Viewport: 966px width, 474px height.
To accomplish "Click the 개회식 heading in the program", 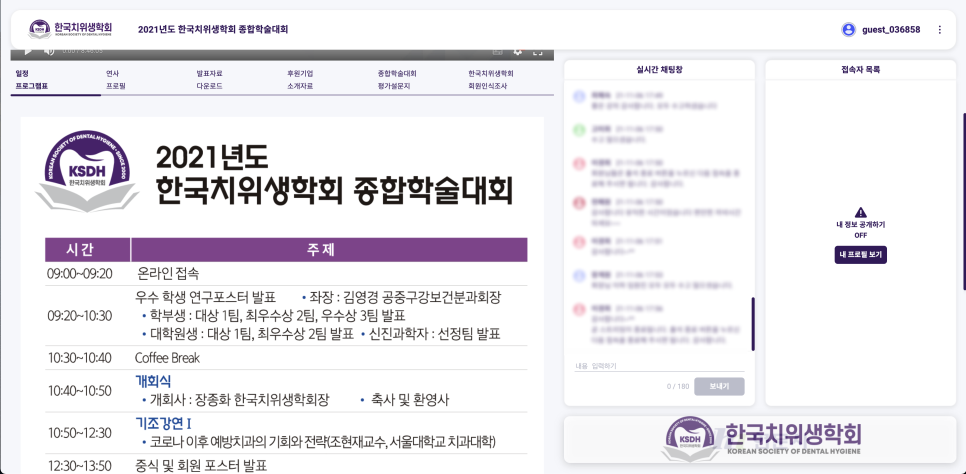I will [153, 382].
